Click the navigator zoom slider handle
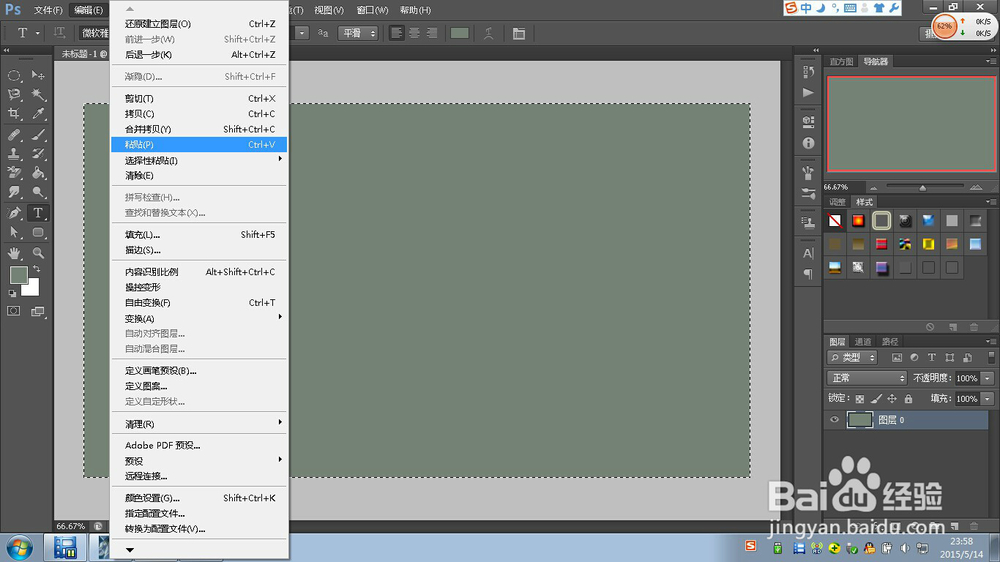The height and width of the screenshot is (562, 1000). click(x=922, y=188)
